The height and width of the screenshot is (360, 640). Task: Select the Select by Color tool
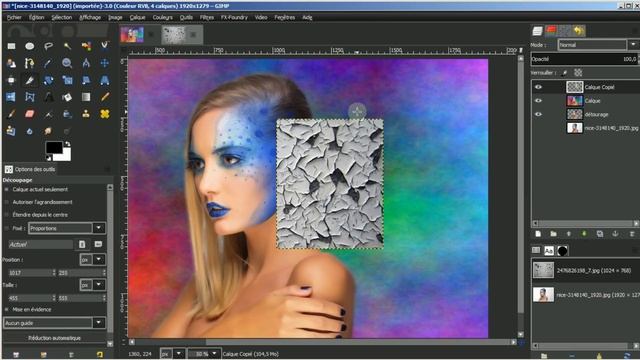(86, 46)
